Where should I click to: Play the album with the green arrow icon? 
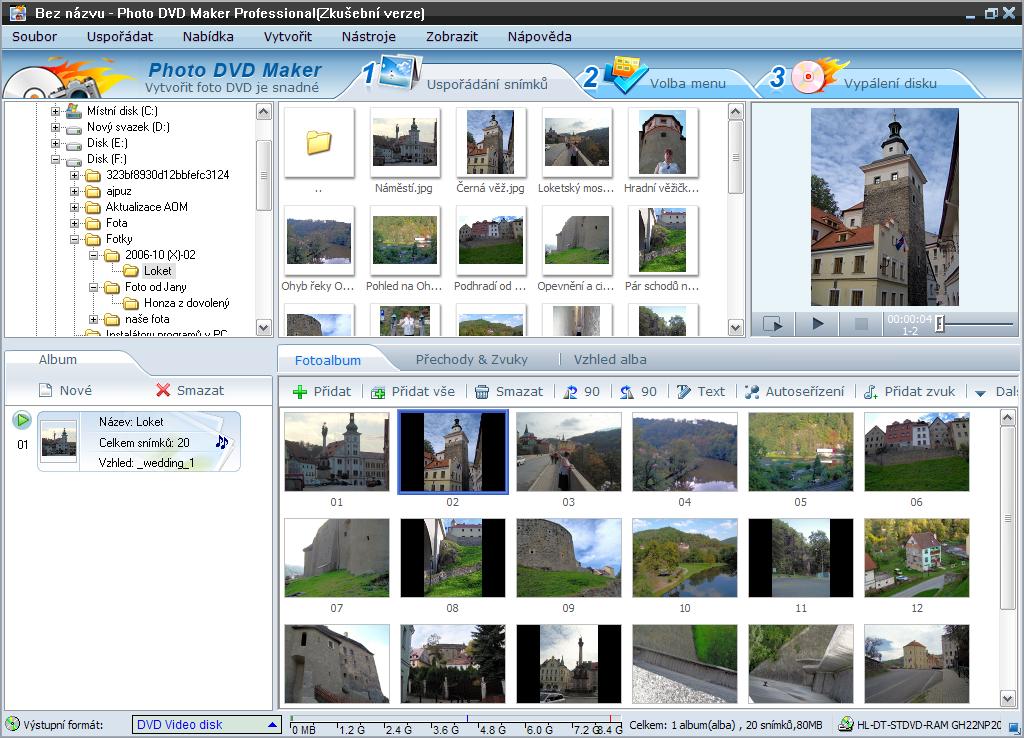22,420
